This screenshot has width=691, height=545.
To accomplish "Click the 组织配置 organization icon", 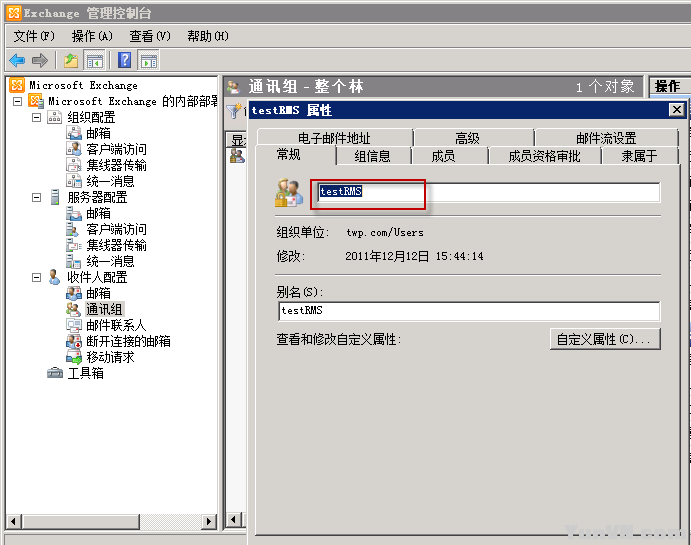I will 55,117.
